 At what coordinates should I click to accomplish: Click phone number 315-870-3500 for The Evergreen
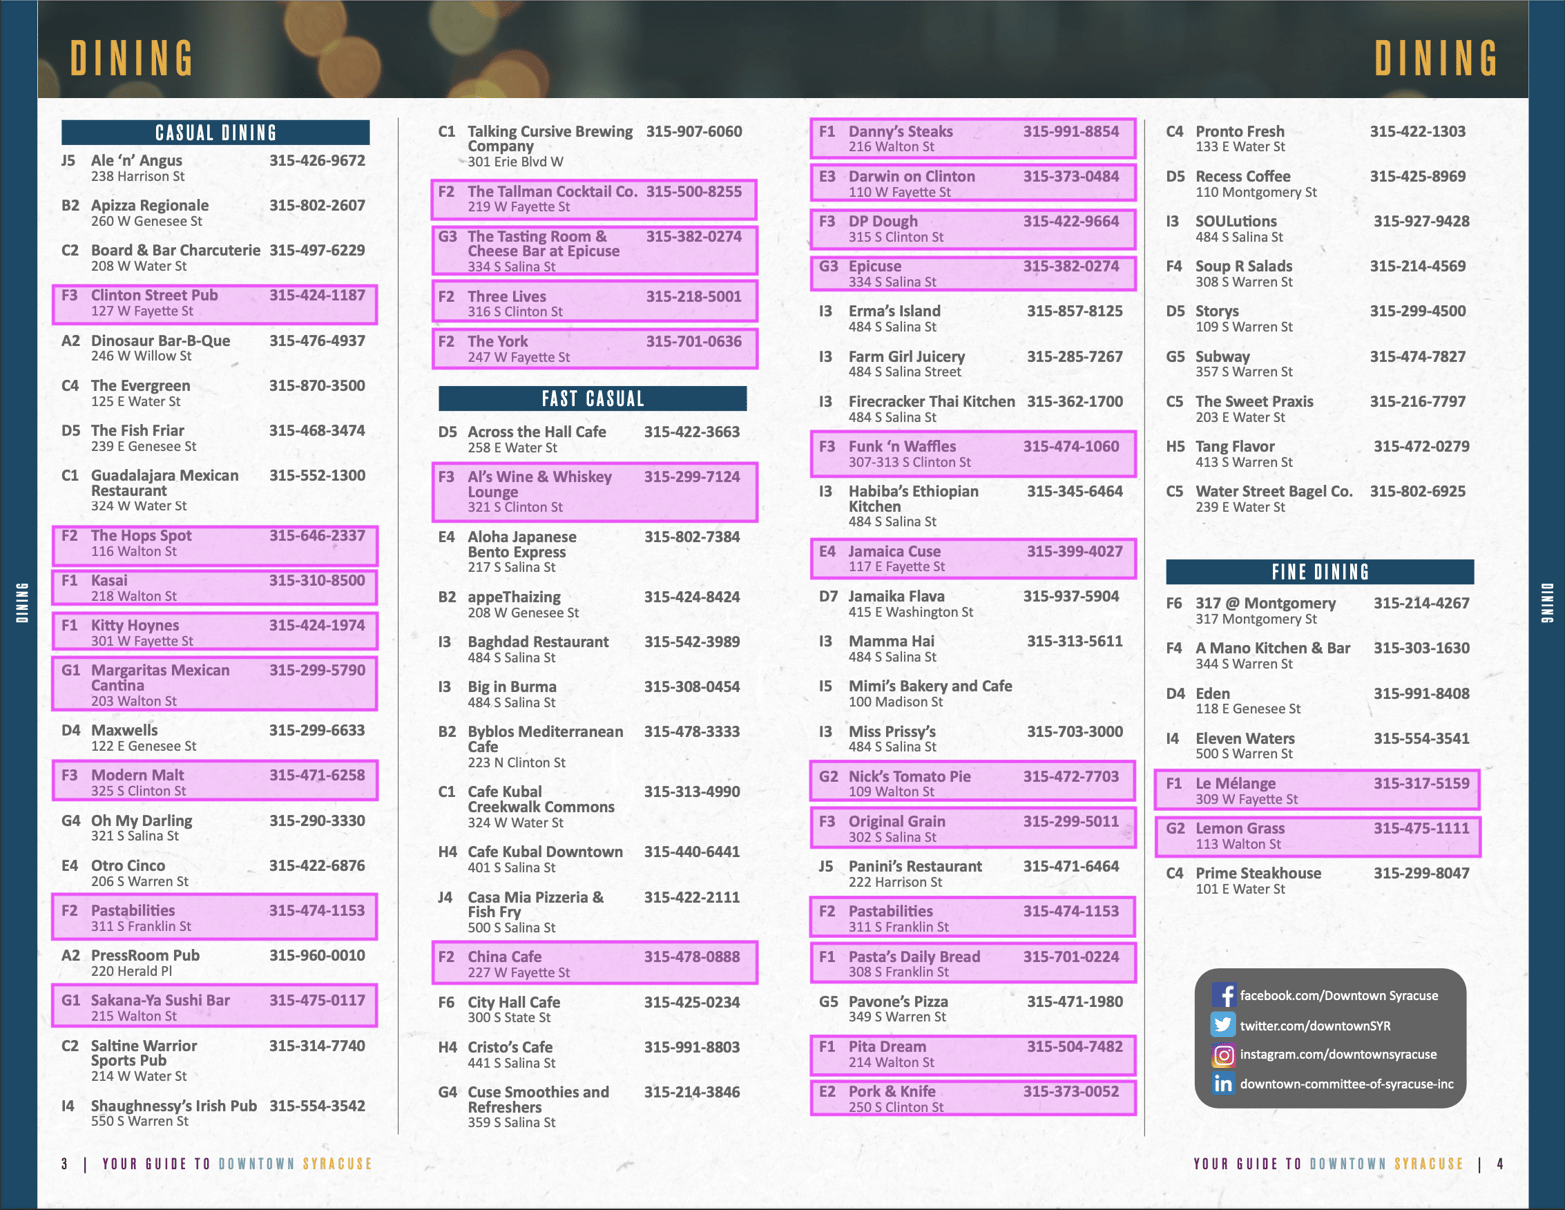[317, 385]
